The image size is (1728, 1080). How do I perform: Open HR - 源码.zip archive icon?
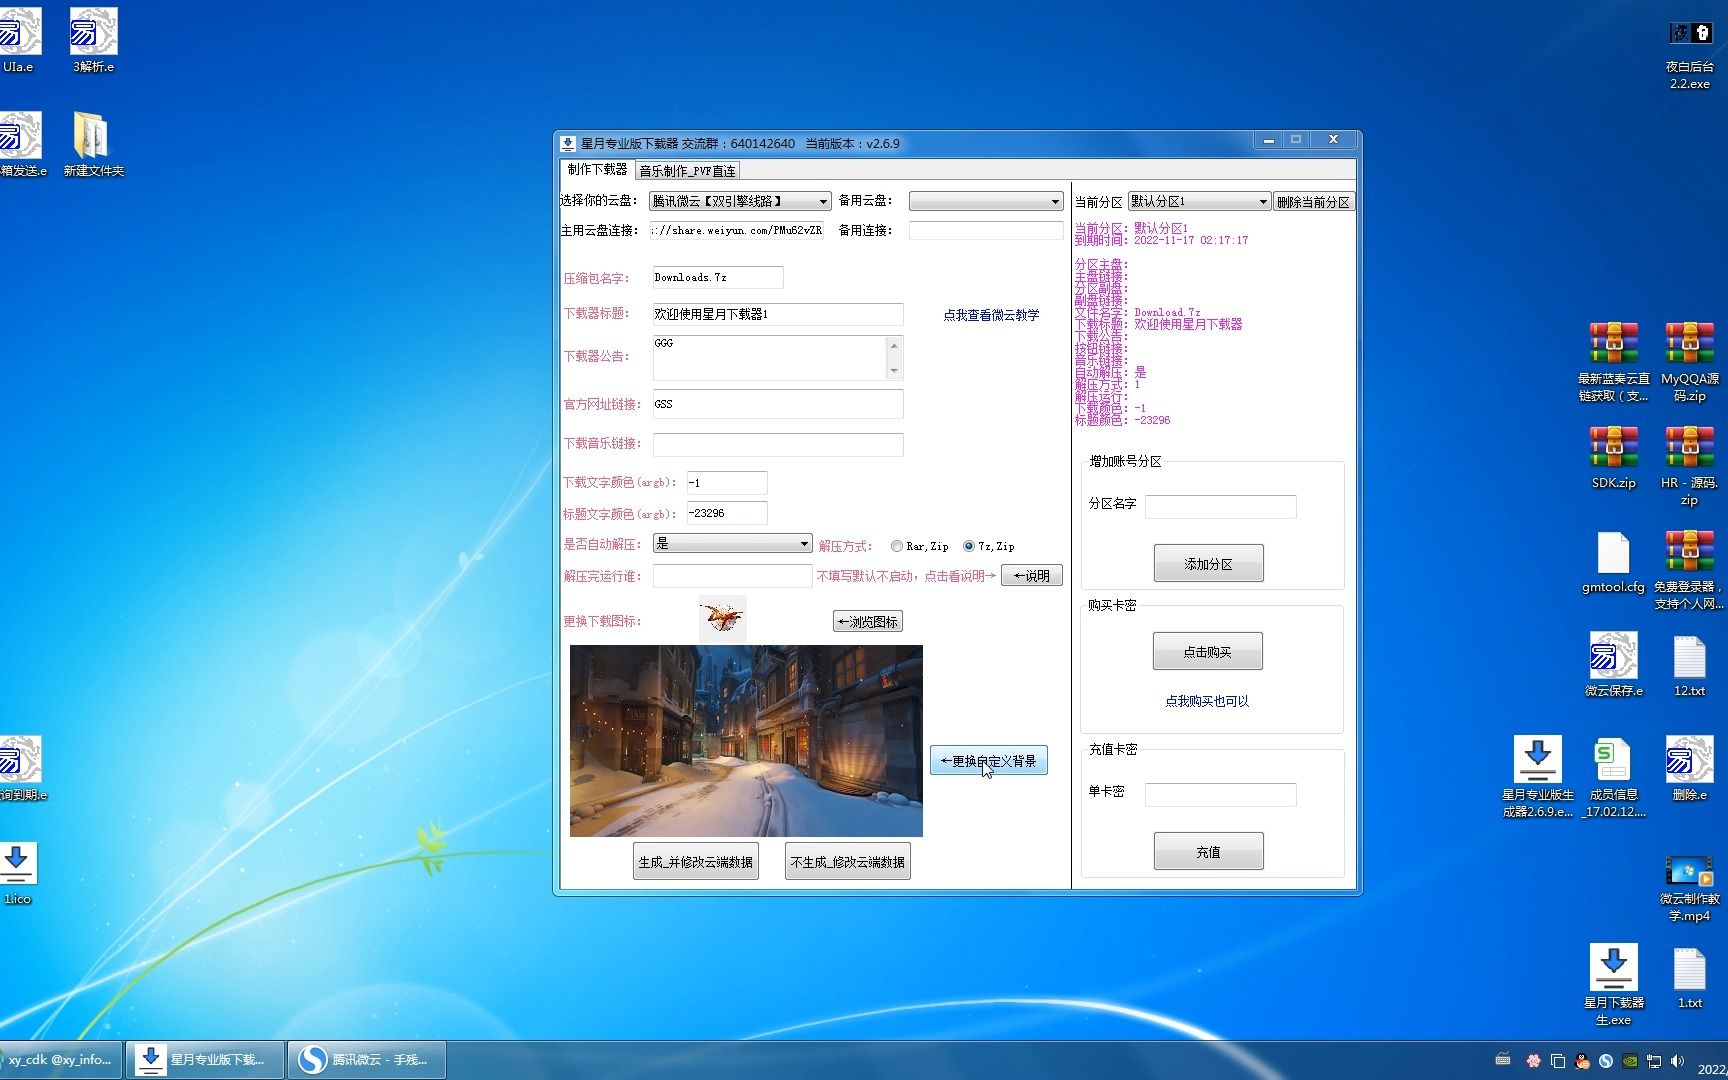(1689, 466)
